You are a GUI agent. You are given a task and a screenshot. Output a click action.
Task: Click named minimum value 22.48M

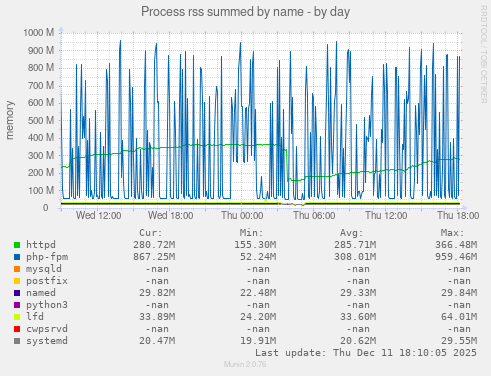[258, 293]
